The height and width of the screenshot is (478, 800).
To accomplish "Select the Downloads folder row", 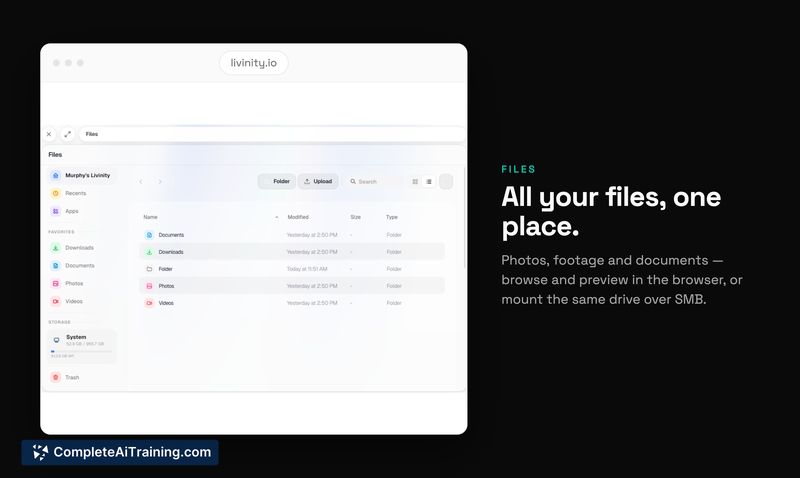I will [292, 252].
